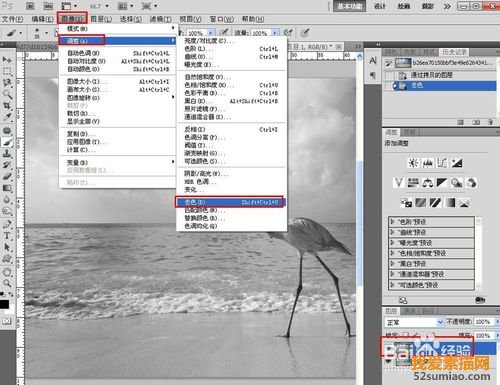Select the Lasso tool
500x385 pixels.
[7, 83]
